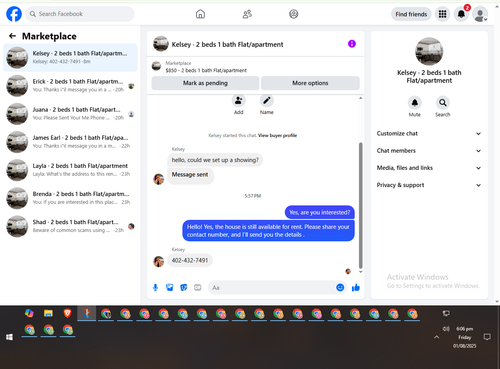Open the Brave browser taskbar icon
The width and height of the screenshot is (500, 369).
pyautogui.click(x=68, y=313)
